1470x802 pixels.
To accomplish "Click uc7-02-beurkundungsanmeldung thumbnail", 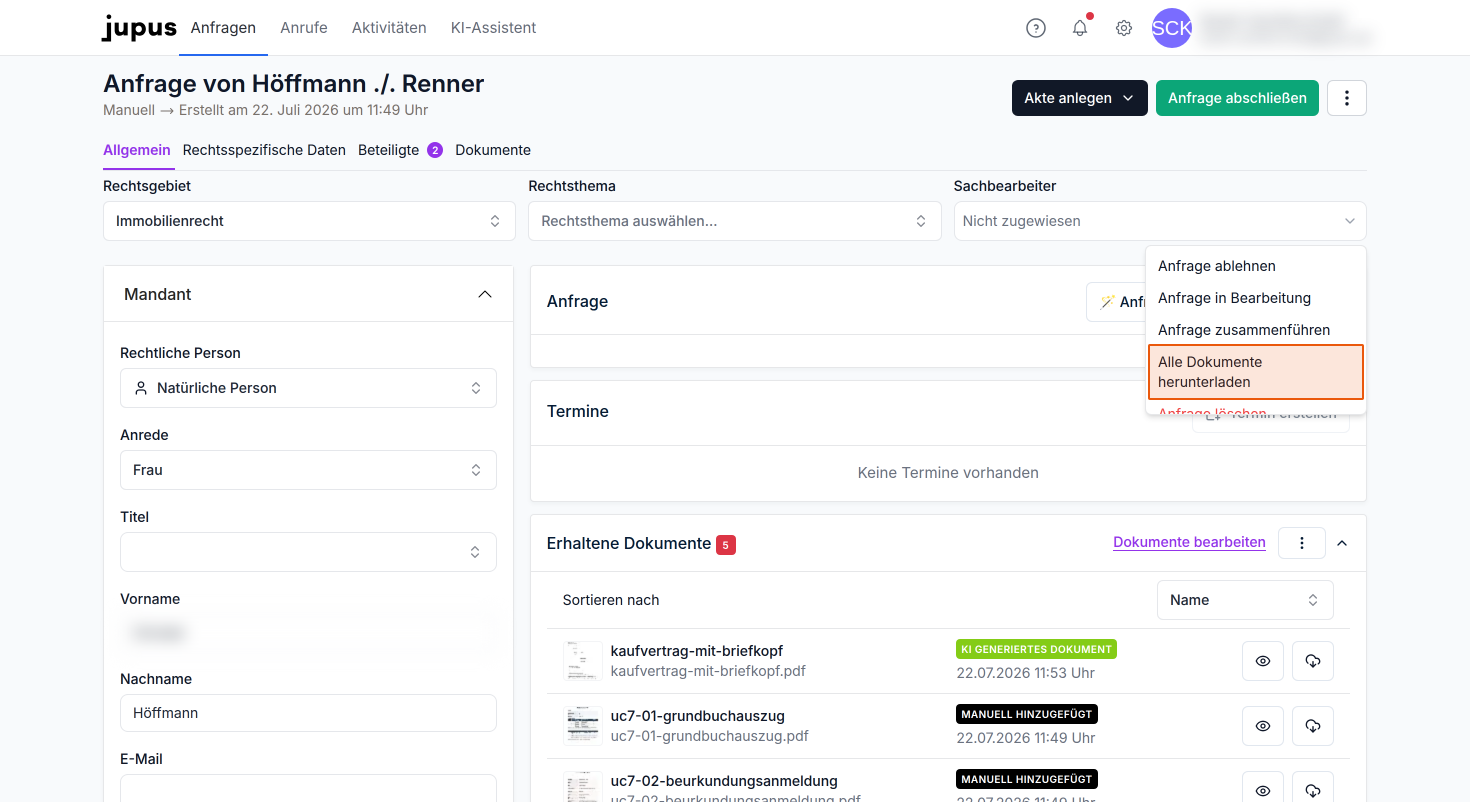I will point(582,787).
